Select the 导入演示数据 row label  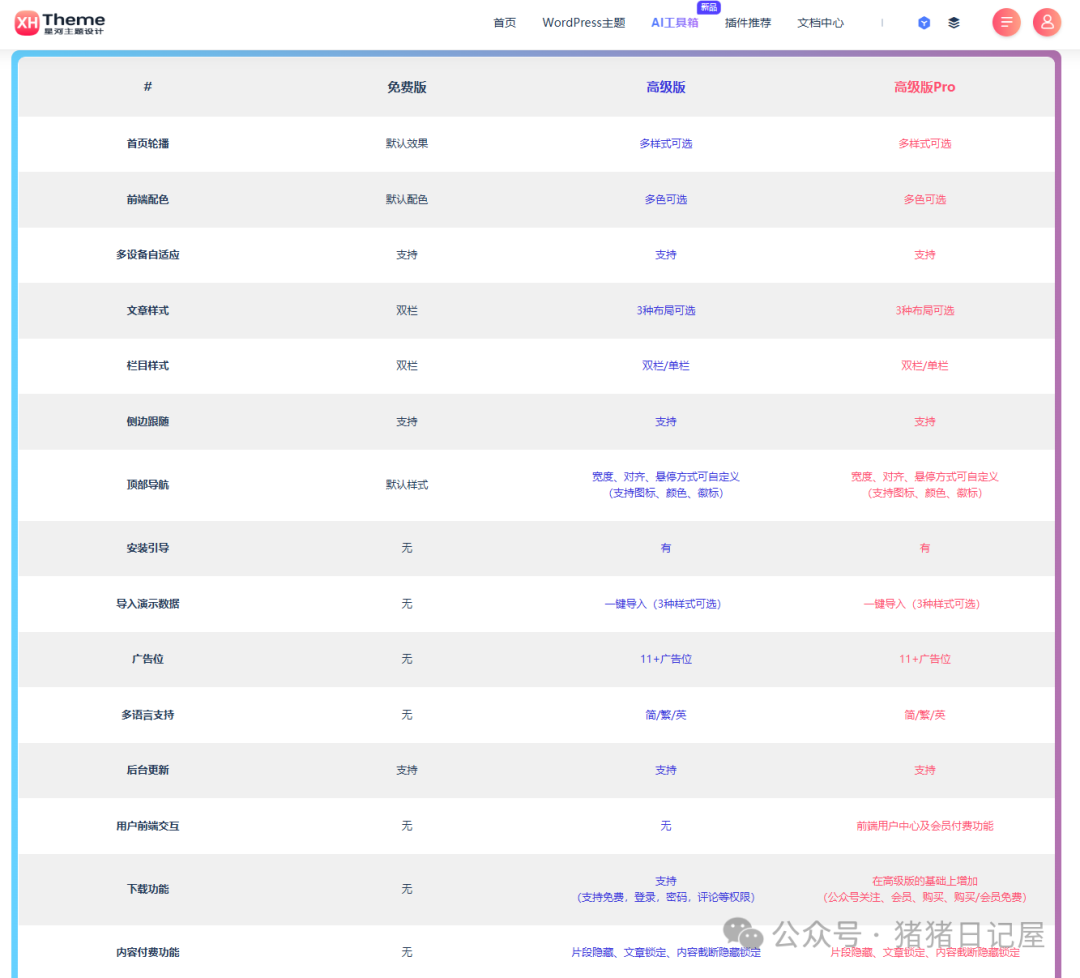point(147,604)
